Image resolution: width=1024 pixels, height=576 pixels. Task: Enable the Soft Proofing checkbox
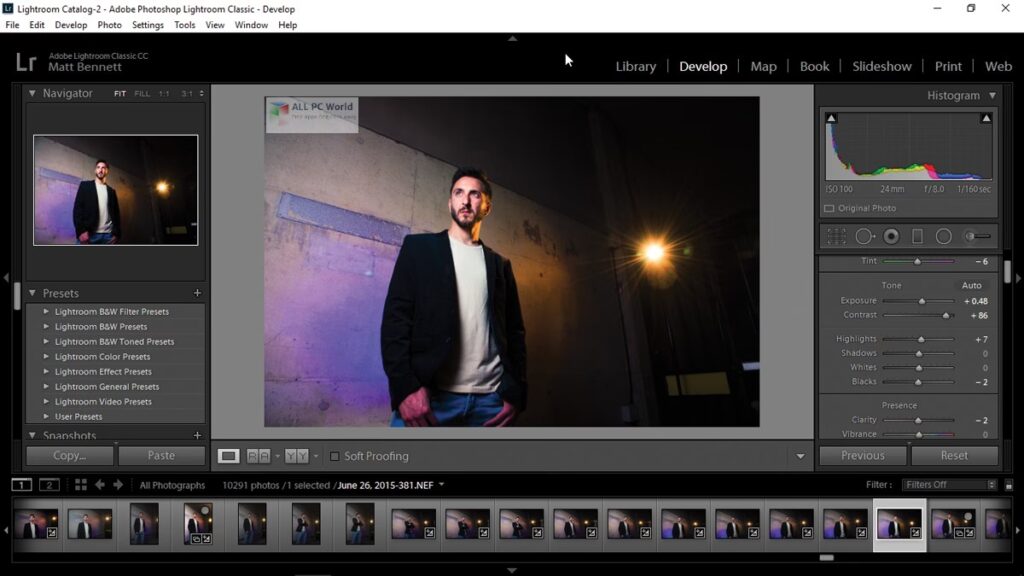point(335,456)
